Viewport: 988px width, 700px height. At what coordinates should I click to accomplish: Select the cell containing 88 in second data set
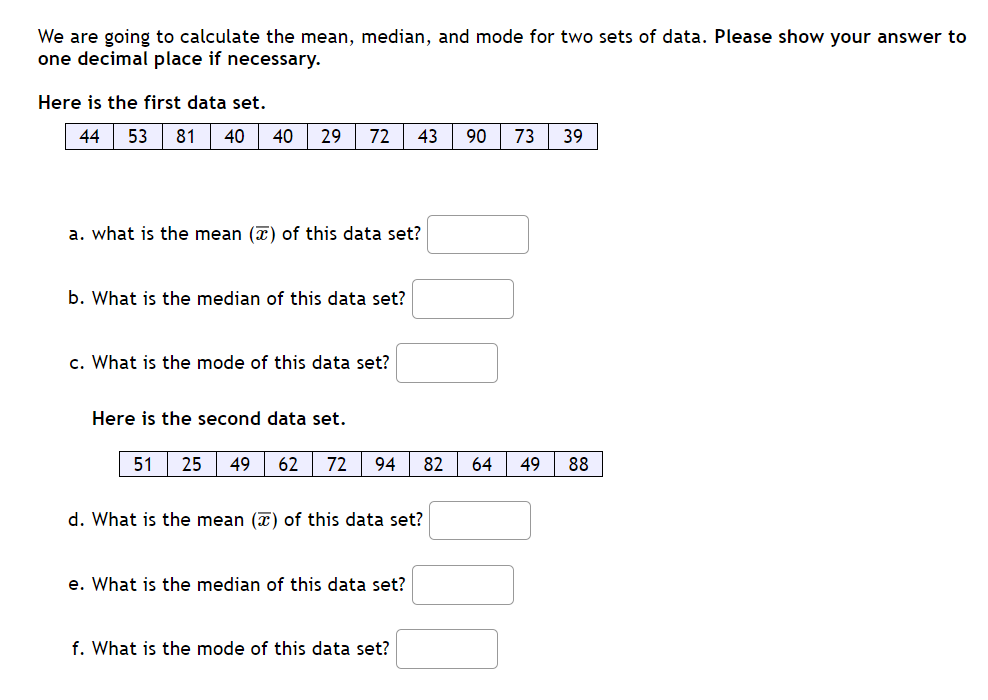tap(578, 464)
